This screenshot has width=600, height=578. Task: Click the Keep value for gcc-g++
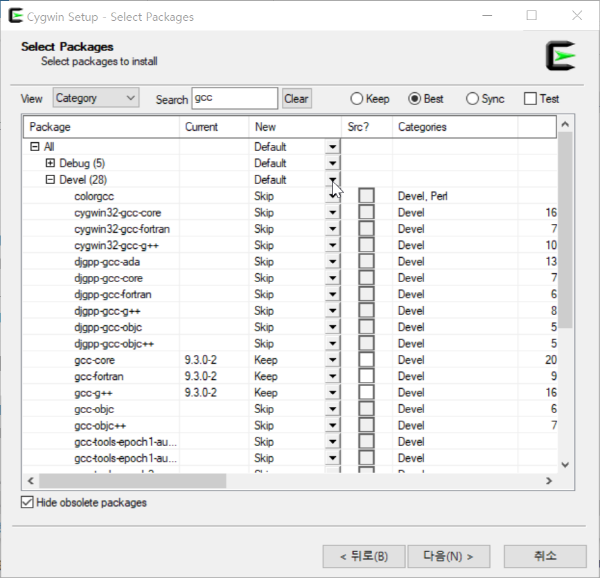pyautogui.click(x=266, y=393)
